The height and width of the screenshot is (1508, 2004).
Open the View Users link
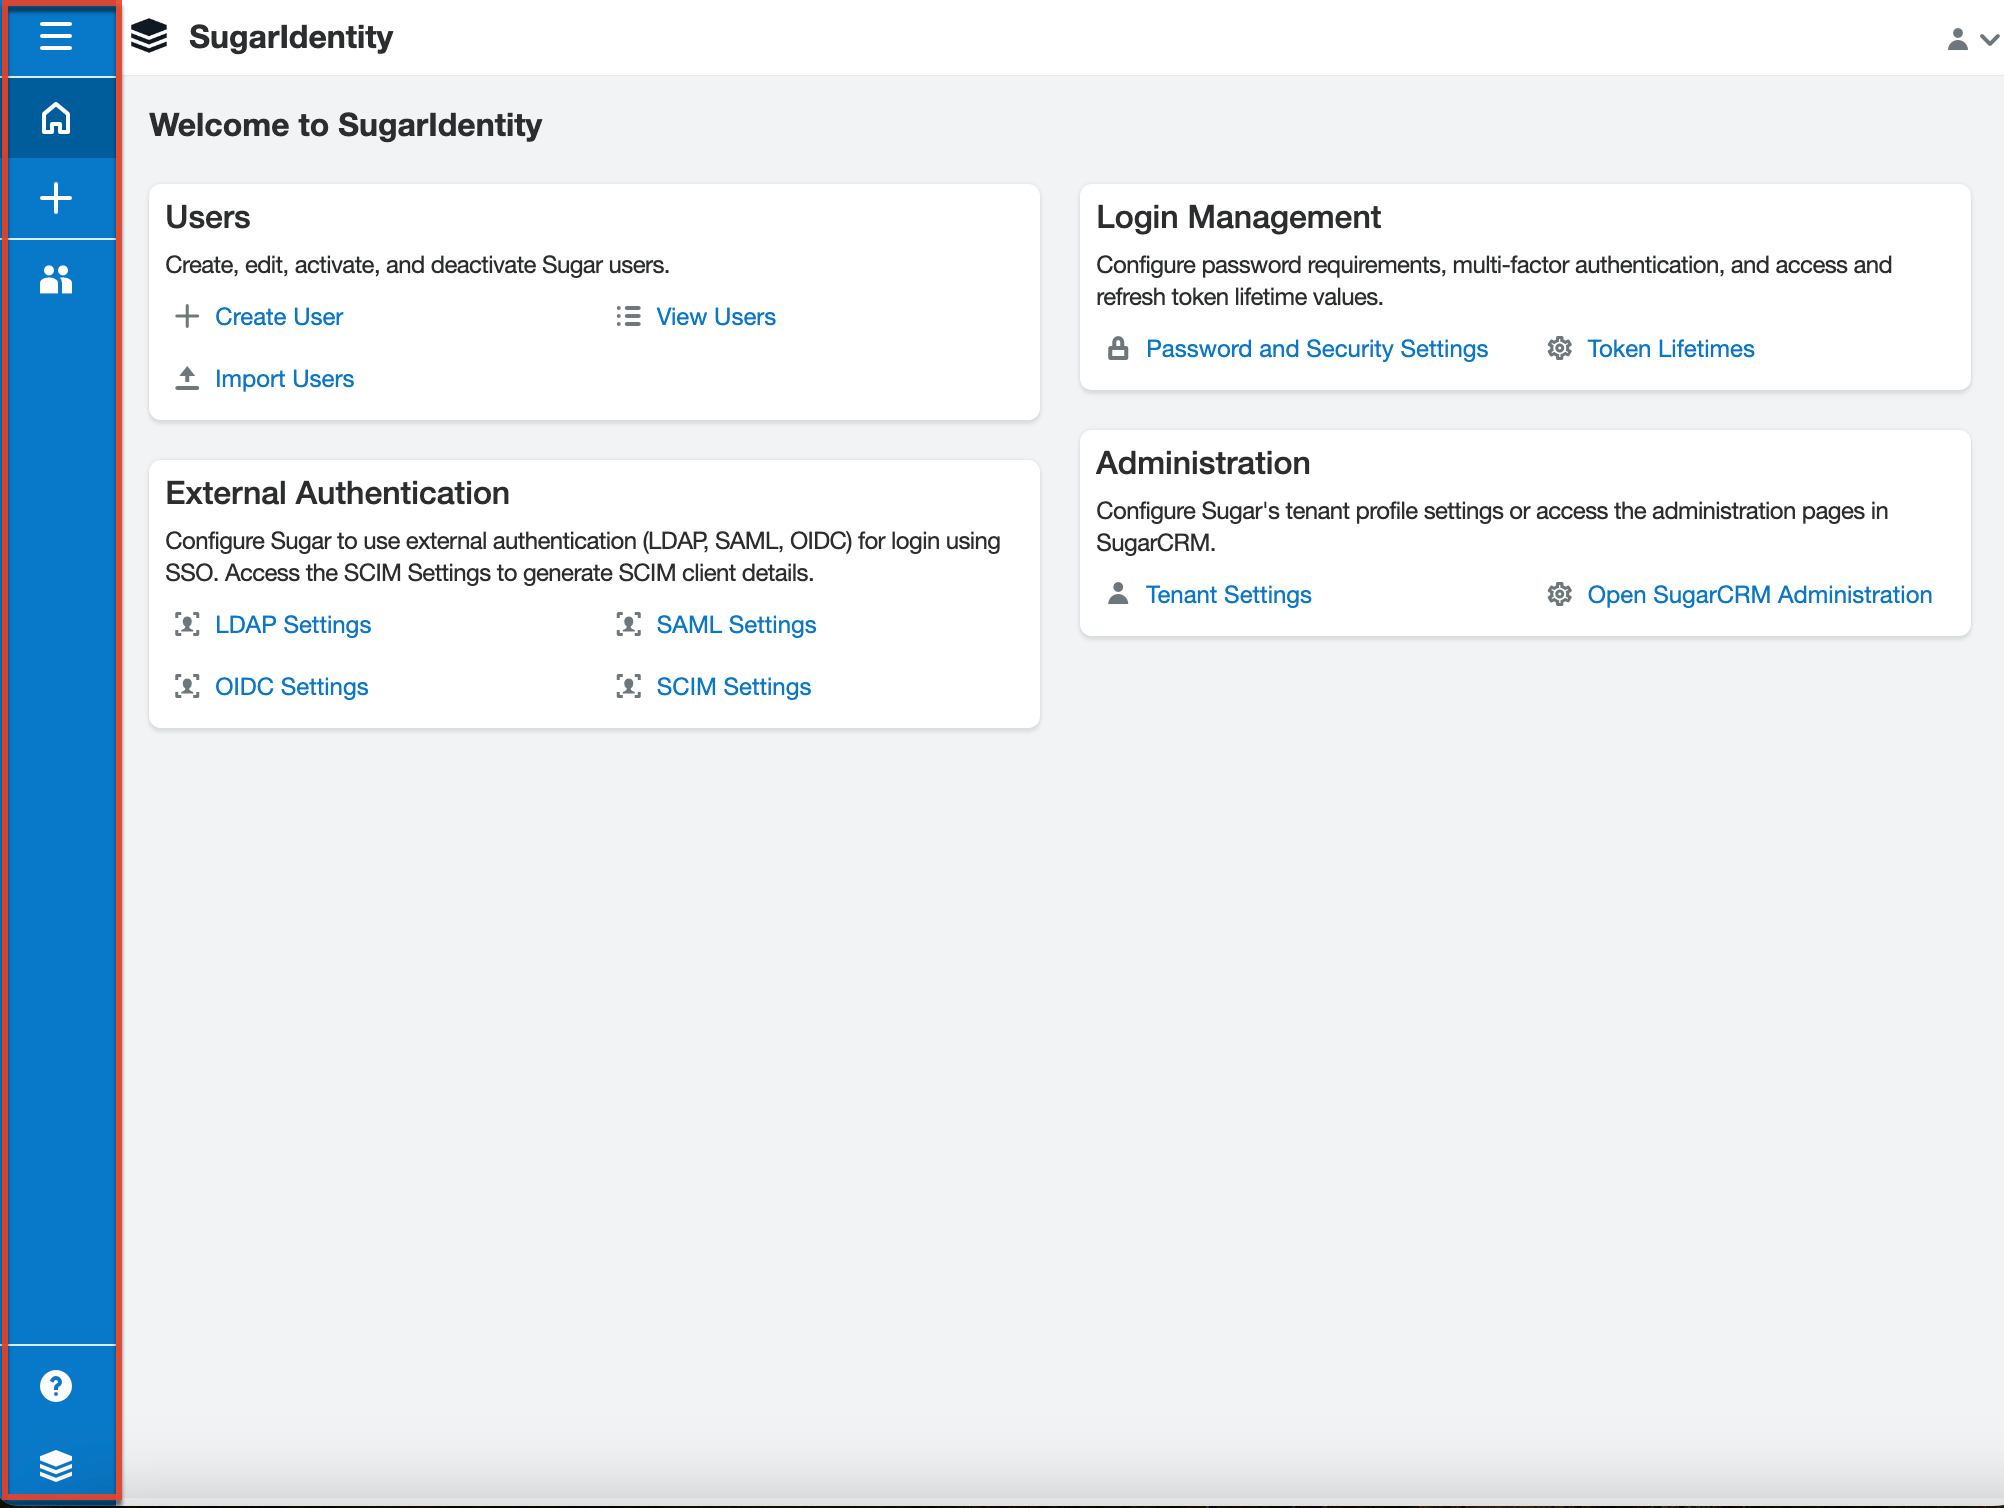(x=716, y=317)
